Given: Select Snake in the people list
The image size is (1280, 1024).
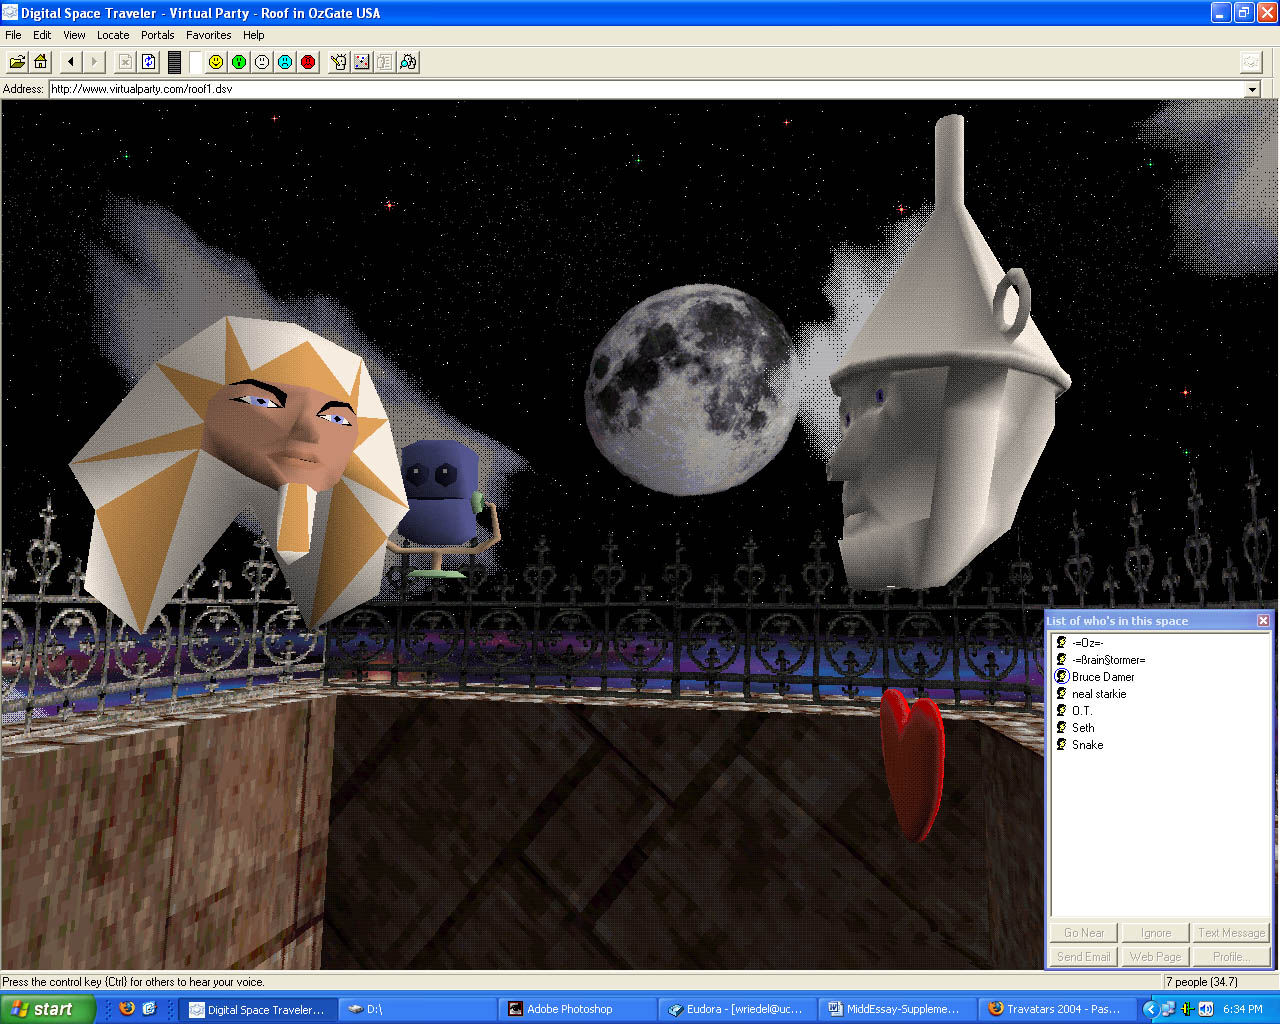Looking at the screenshot, I should 1088,745.
